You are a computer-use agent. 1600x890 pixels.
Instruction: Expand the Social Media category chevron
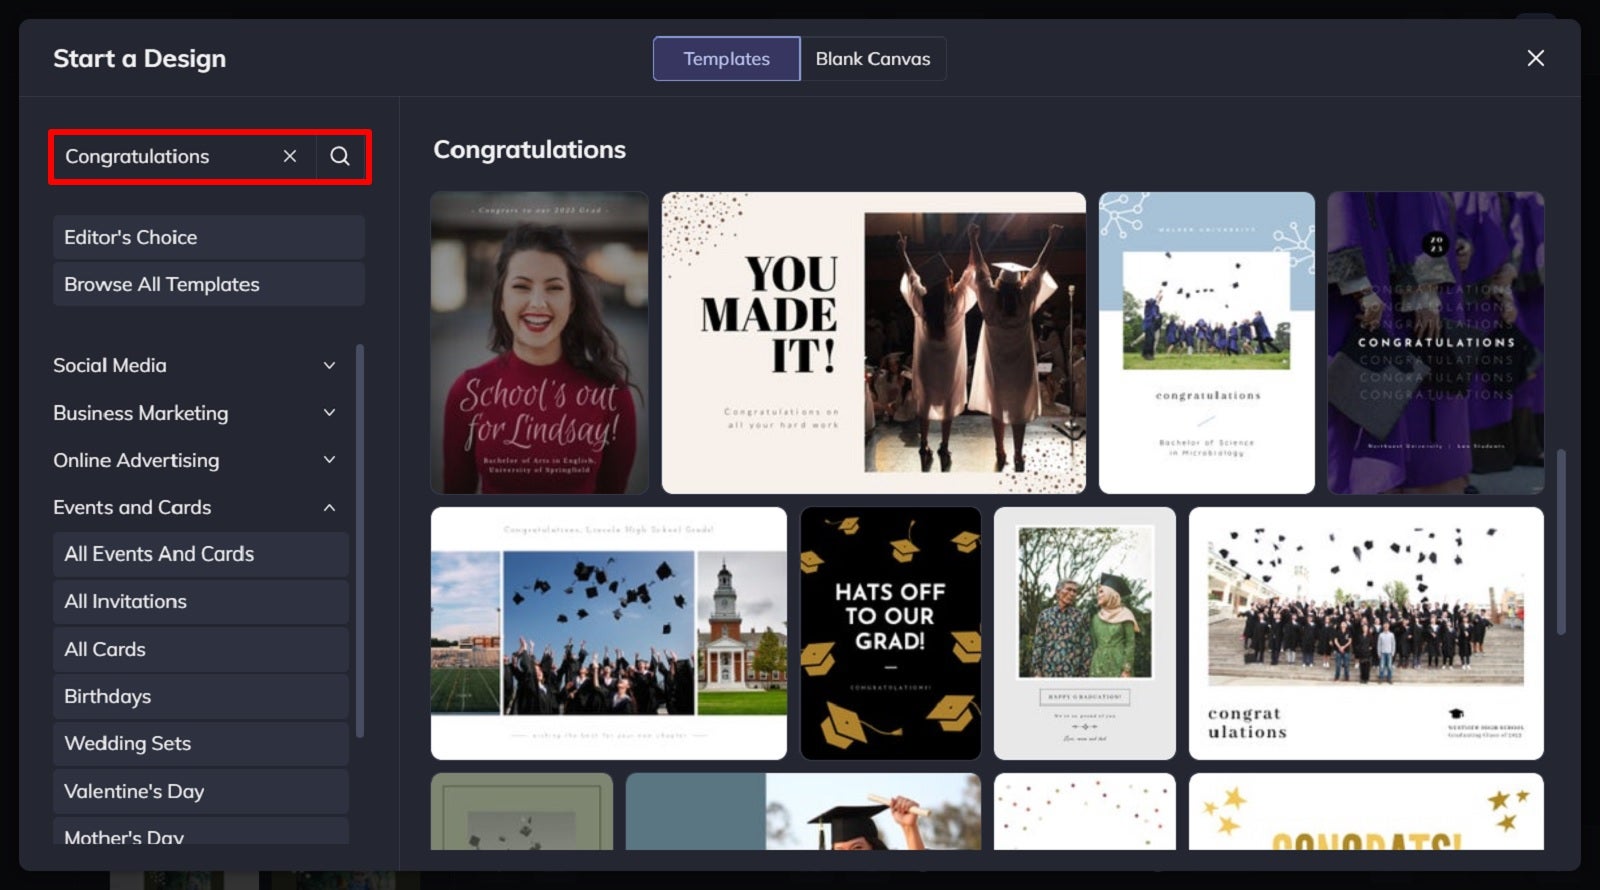(329, 366)
